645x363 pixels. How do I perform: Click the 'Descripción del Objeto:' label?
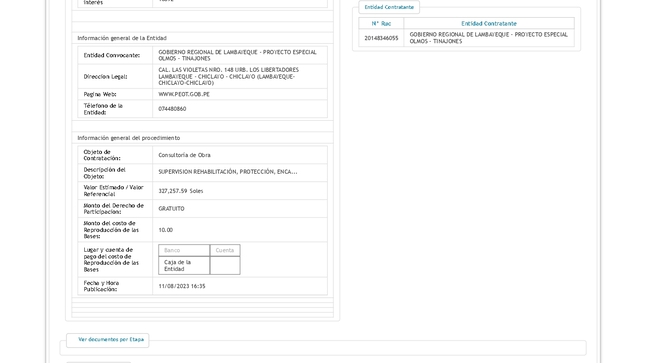[104, 173]
